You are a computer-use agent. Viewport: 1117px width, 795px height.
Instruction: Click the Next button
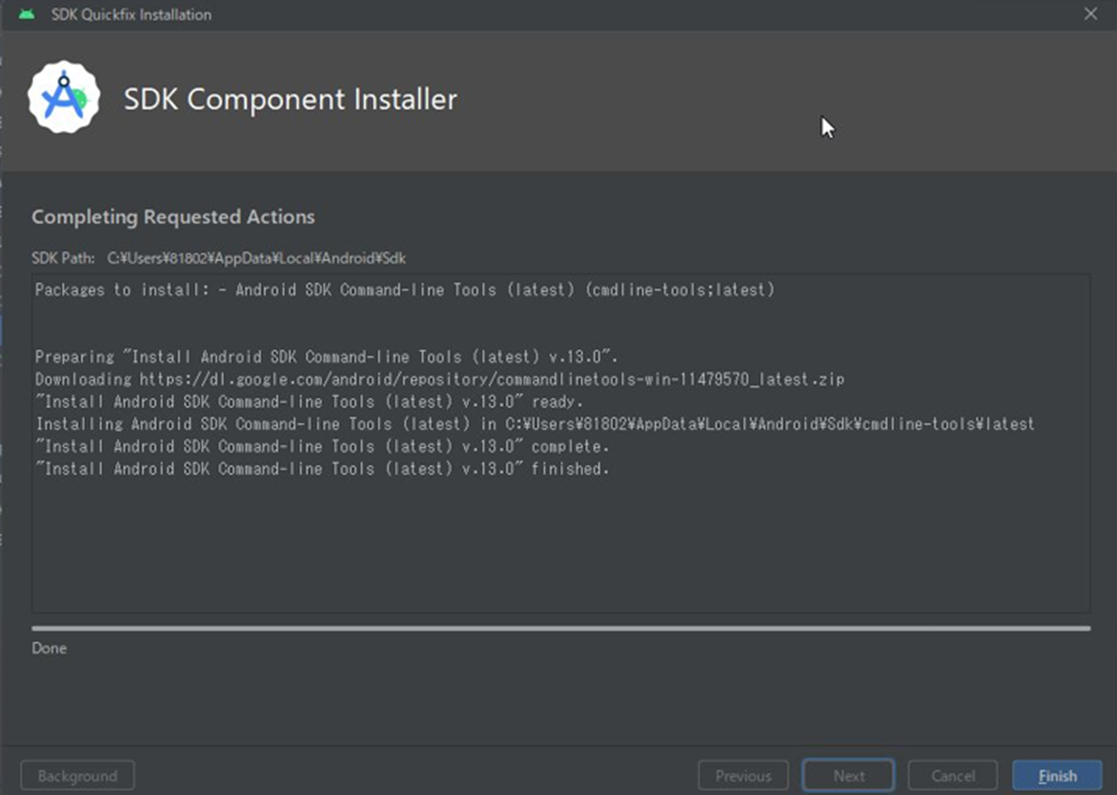pyautogui.click(x=848, y=775)
